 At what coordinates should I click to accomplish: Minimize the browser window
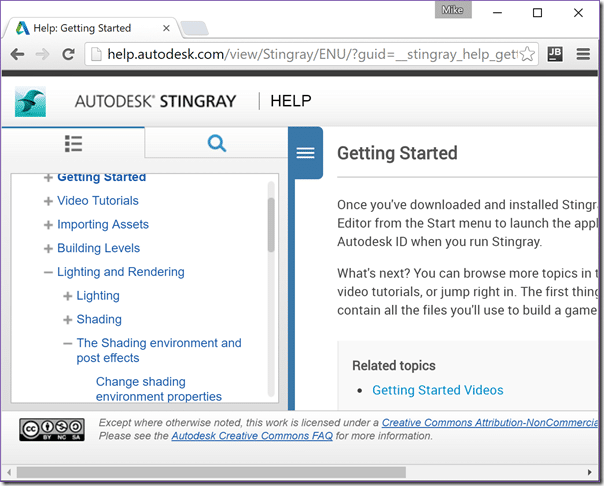[x=498, y=13]
